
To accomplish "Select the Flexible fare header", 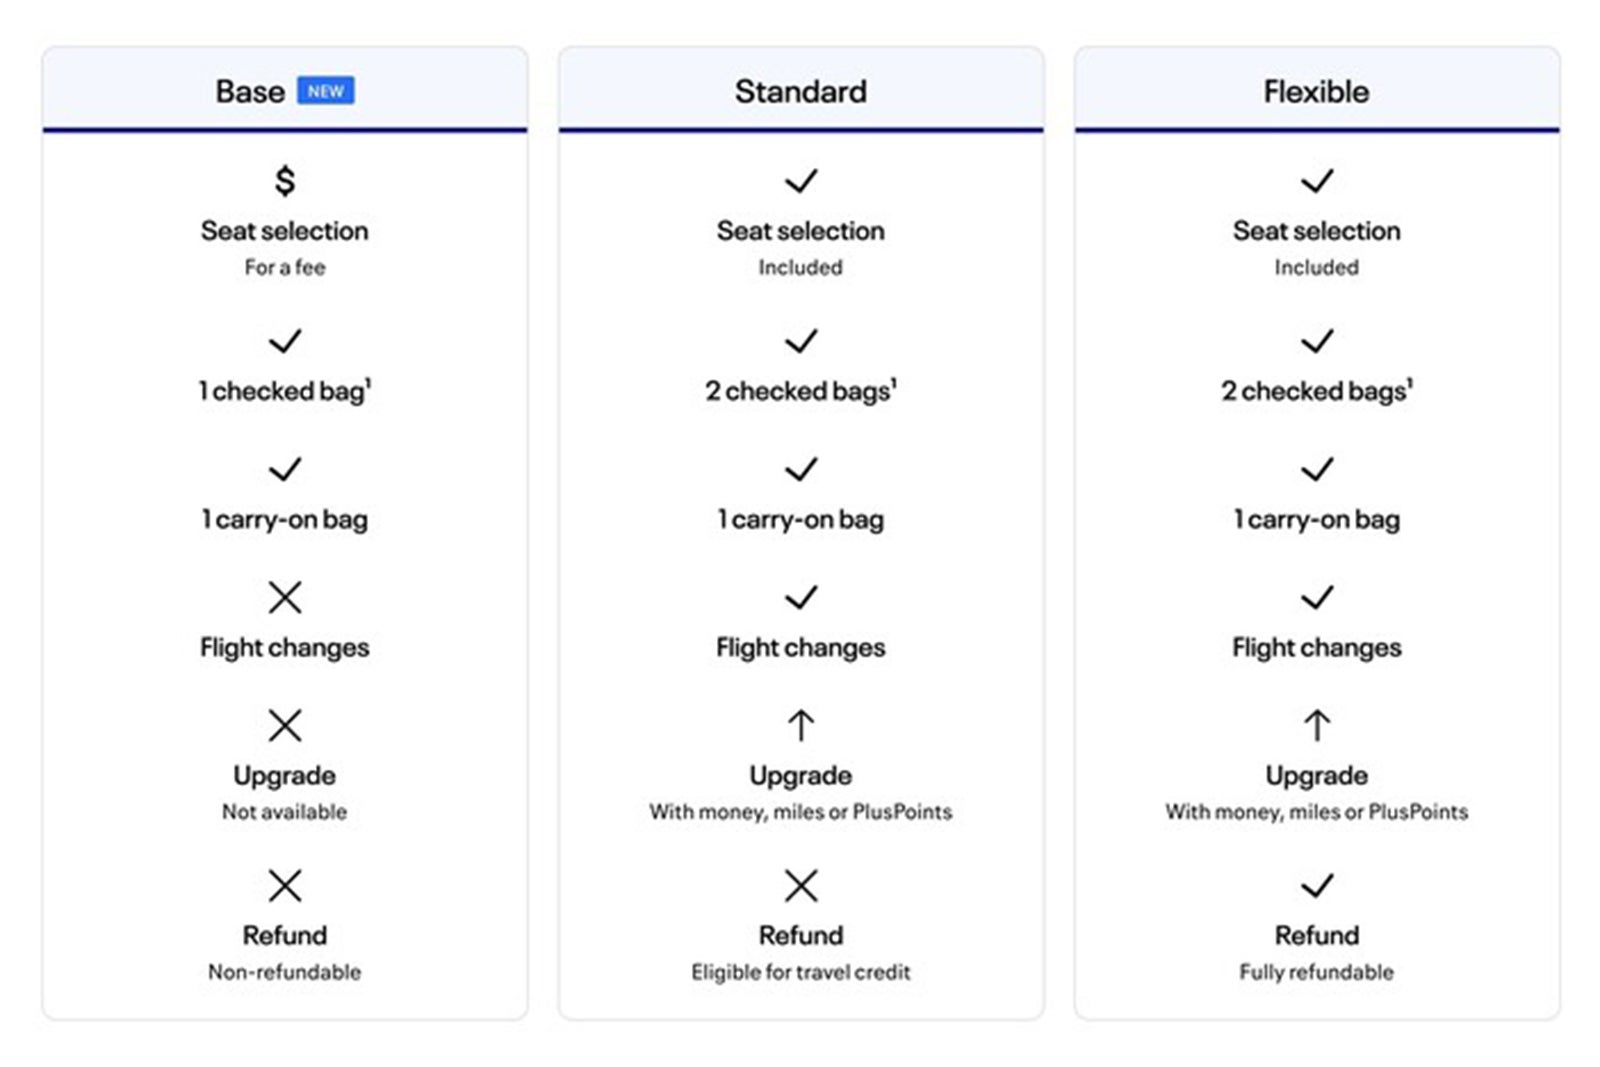I will click(1316, 91).
